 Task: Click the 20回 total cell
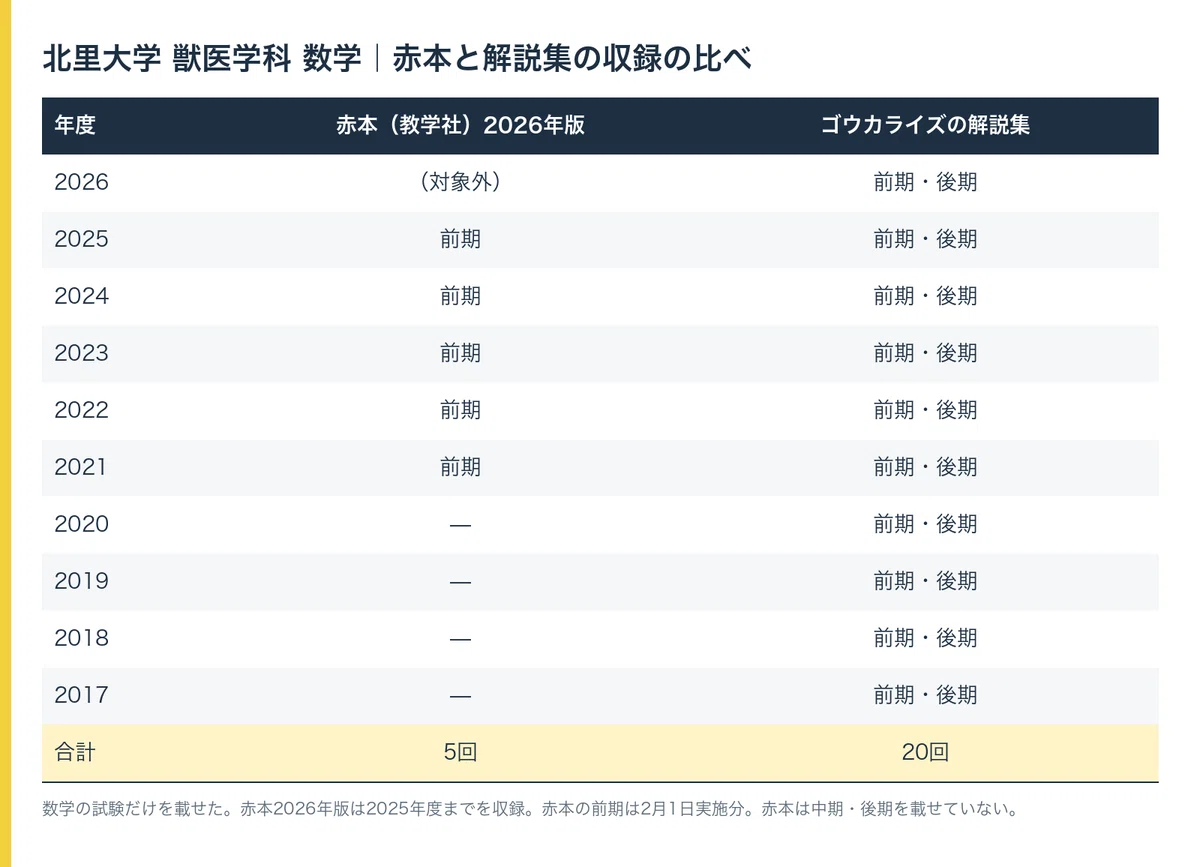tap(925, 753)
